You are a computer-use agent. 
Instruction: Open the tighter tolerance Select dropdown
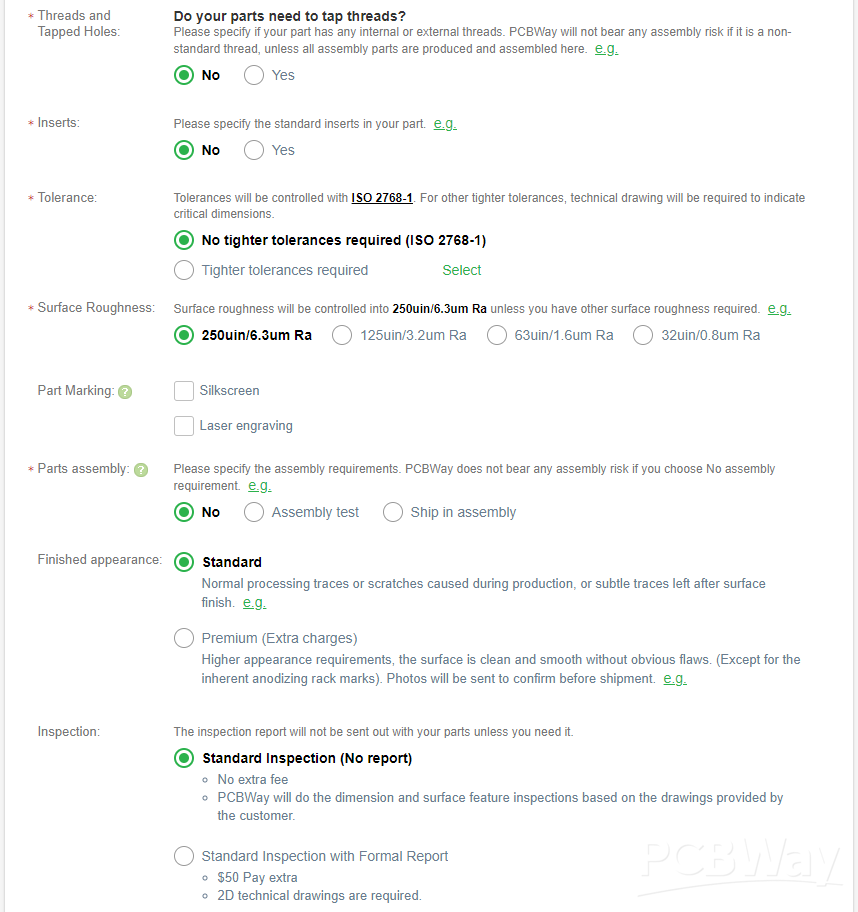click(x=461, y=270)
